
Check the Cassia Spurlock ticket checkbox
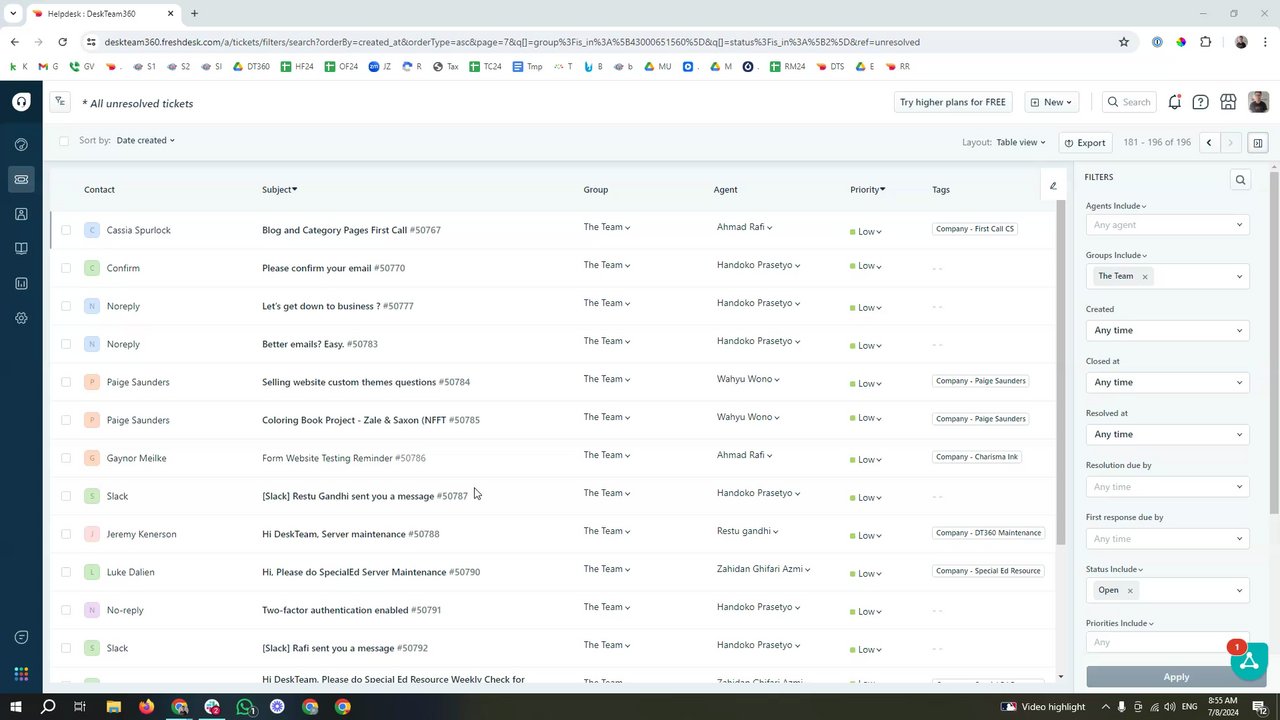[66, 230]
